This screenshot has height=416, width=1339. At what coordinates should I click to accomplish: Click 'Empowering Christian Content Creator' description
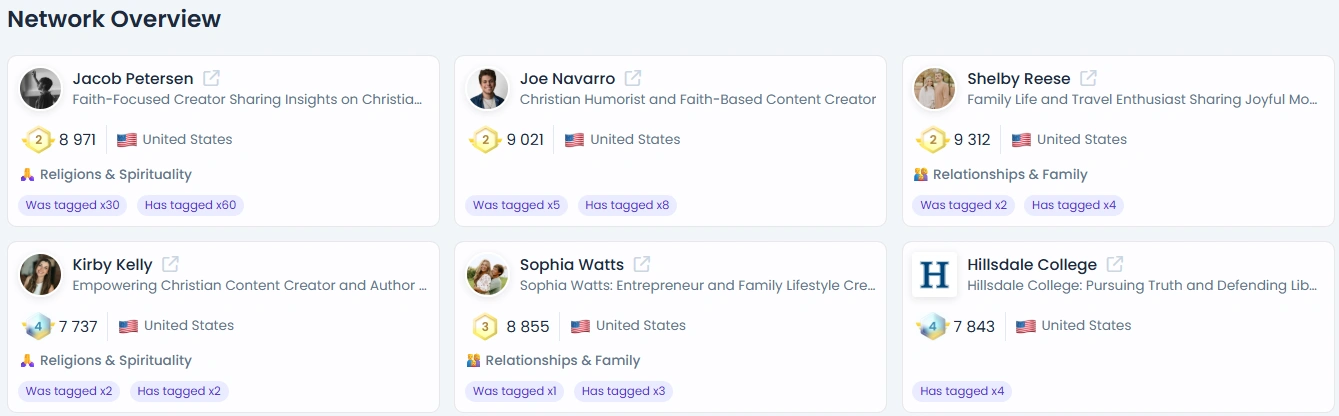click(250, 286)
